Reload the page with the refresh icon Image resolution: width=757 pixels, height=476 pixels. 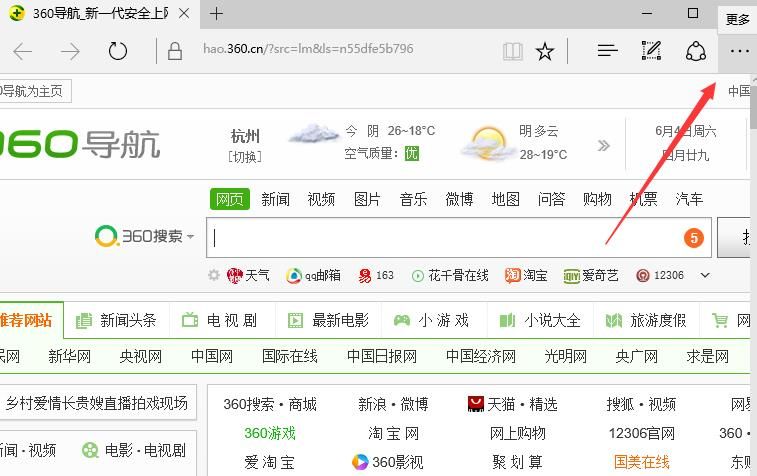coord(117,51)
